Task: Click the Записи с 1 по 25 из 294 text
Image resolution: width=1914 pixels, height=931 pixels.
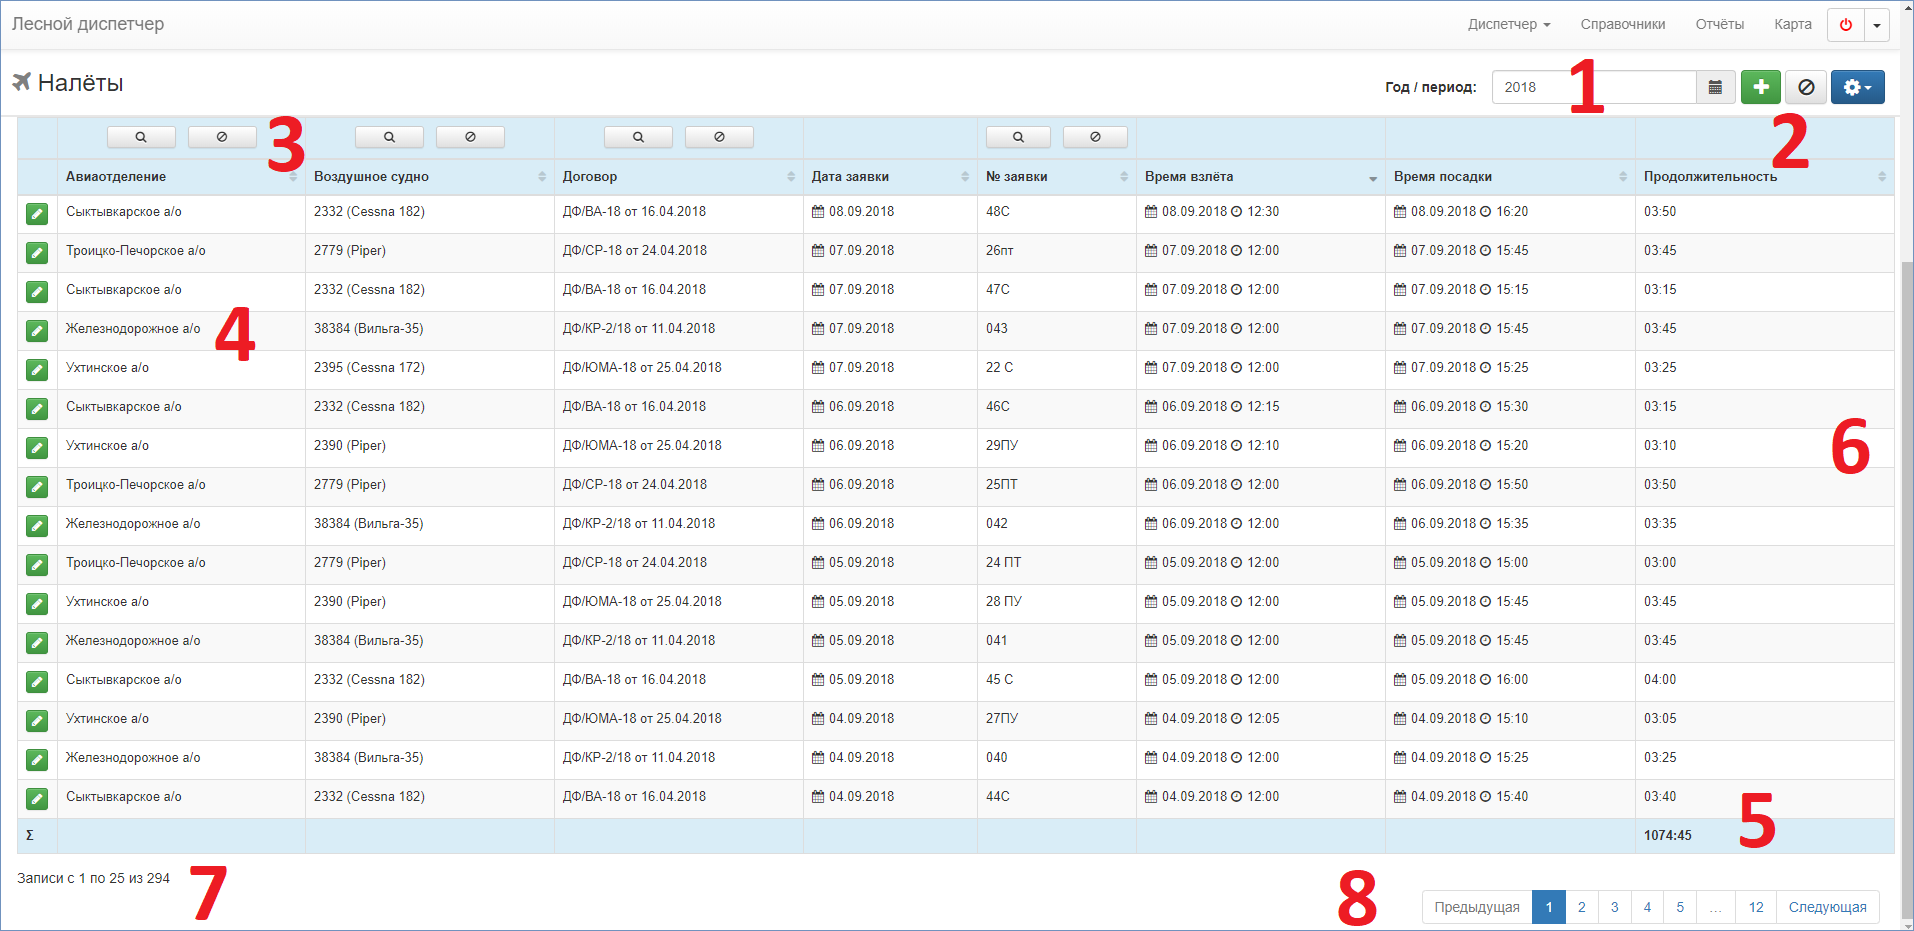Action: 93,878
